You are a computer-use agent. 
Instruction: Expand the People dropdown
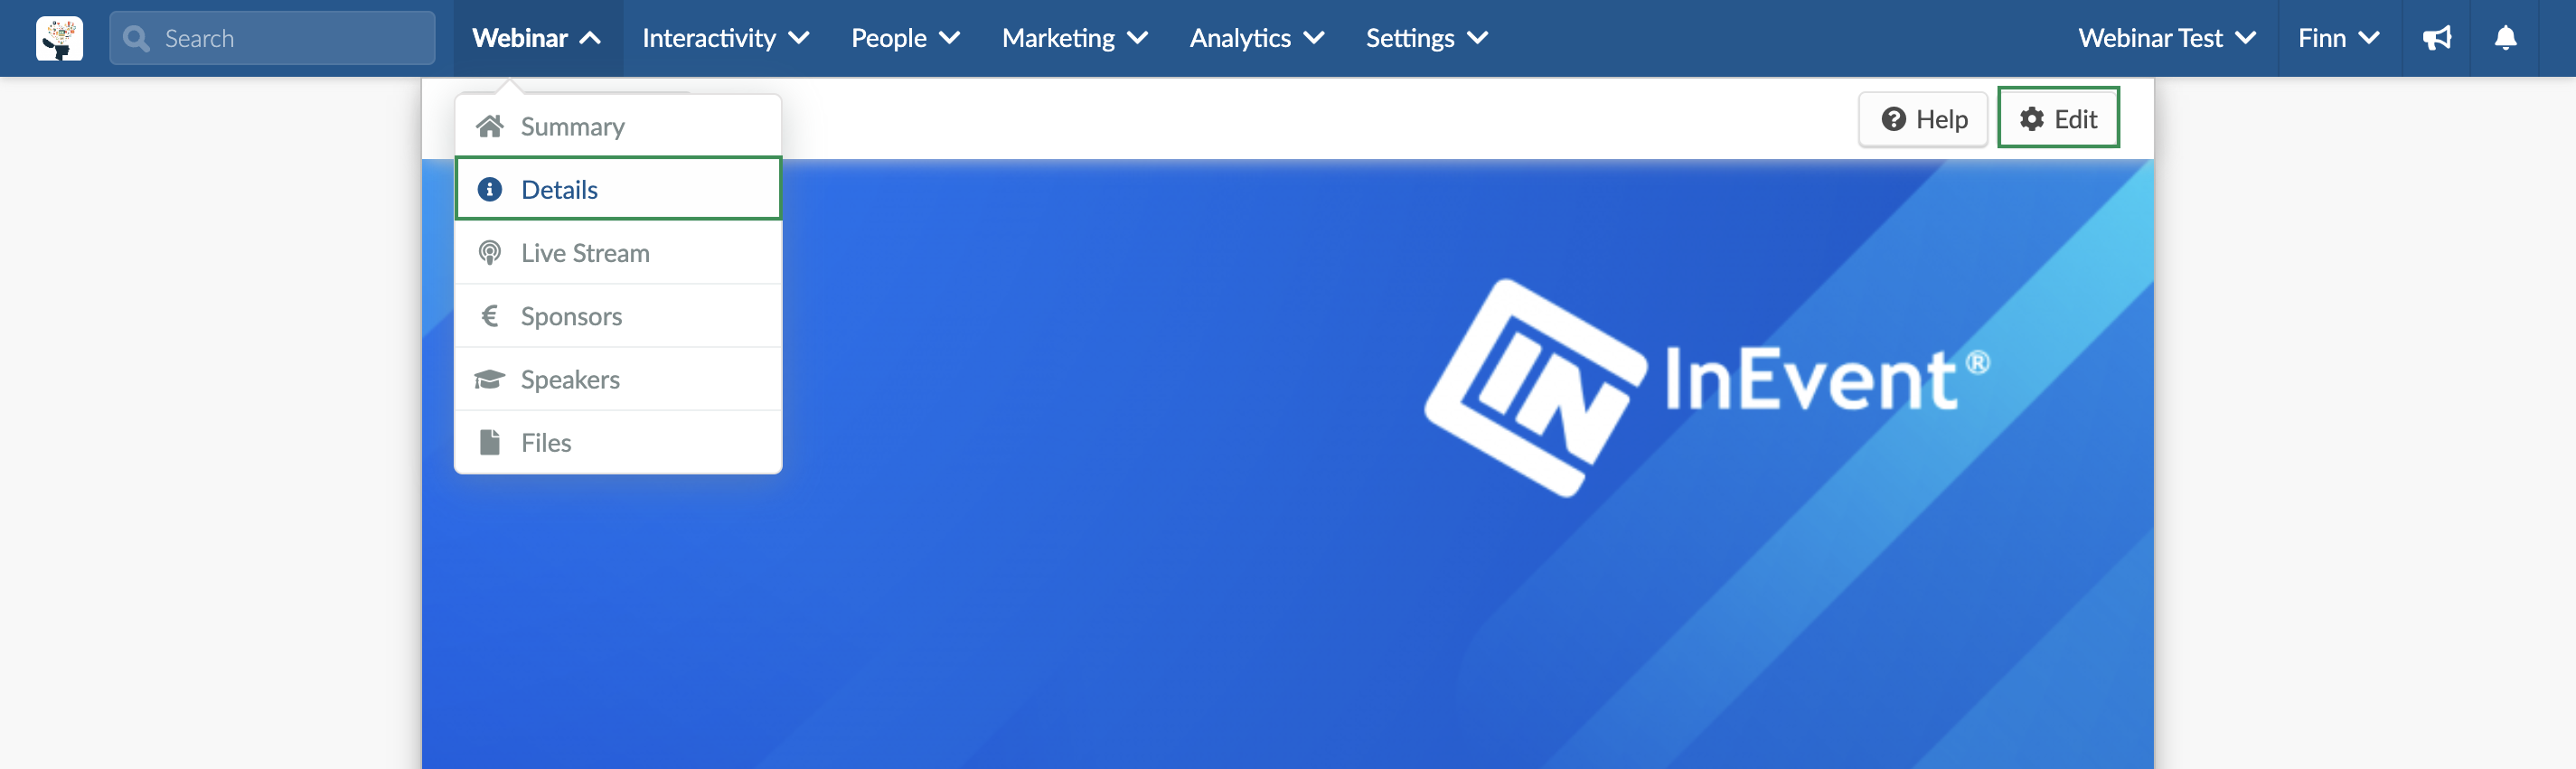[905, 38]
